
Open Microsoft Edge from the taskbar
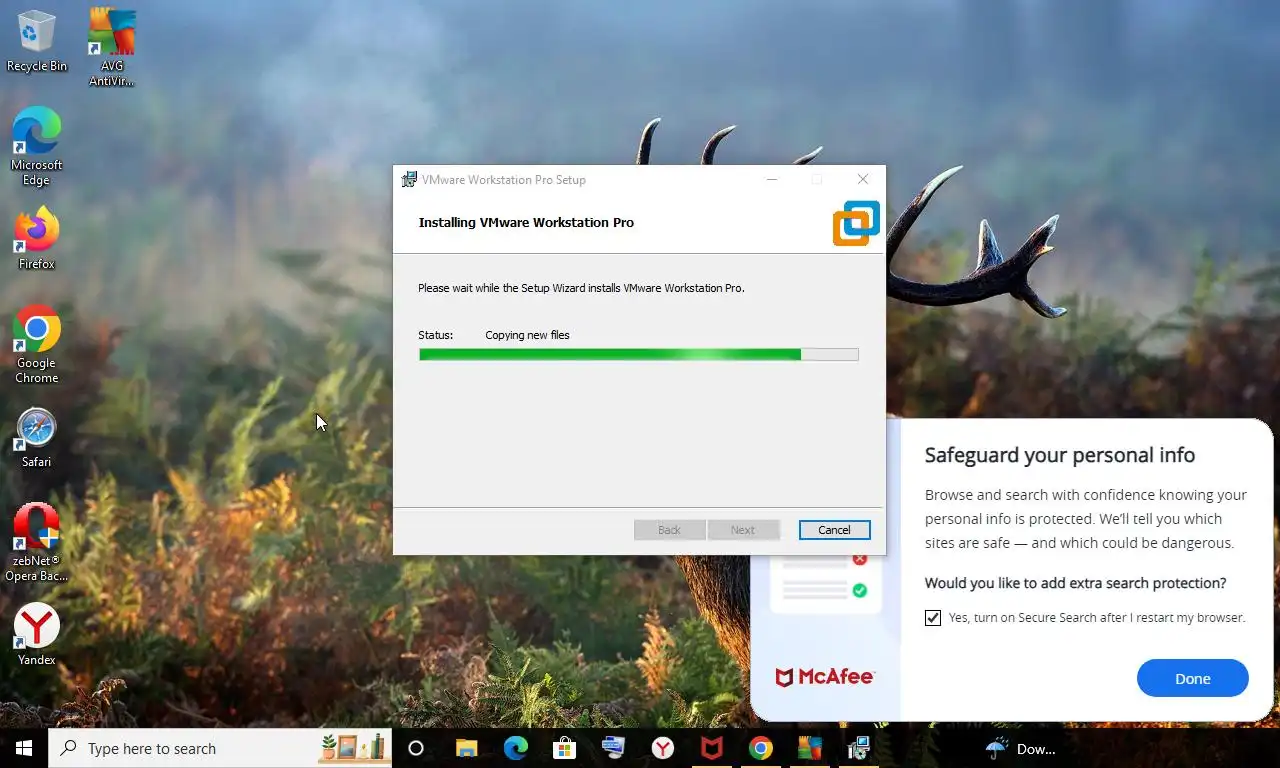click(x=515, y=748)
